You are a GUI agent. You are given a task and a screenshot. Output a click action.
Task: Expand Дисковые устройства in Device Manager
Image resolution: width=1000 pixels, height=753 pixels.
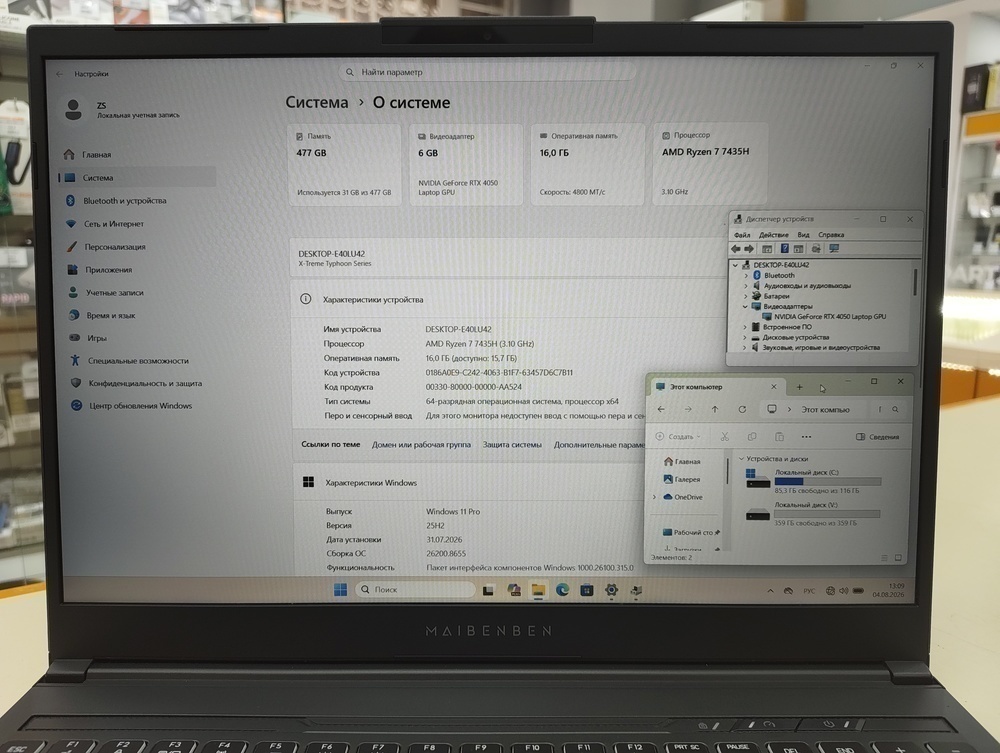tap(745, 337)
